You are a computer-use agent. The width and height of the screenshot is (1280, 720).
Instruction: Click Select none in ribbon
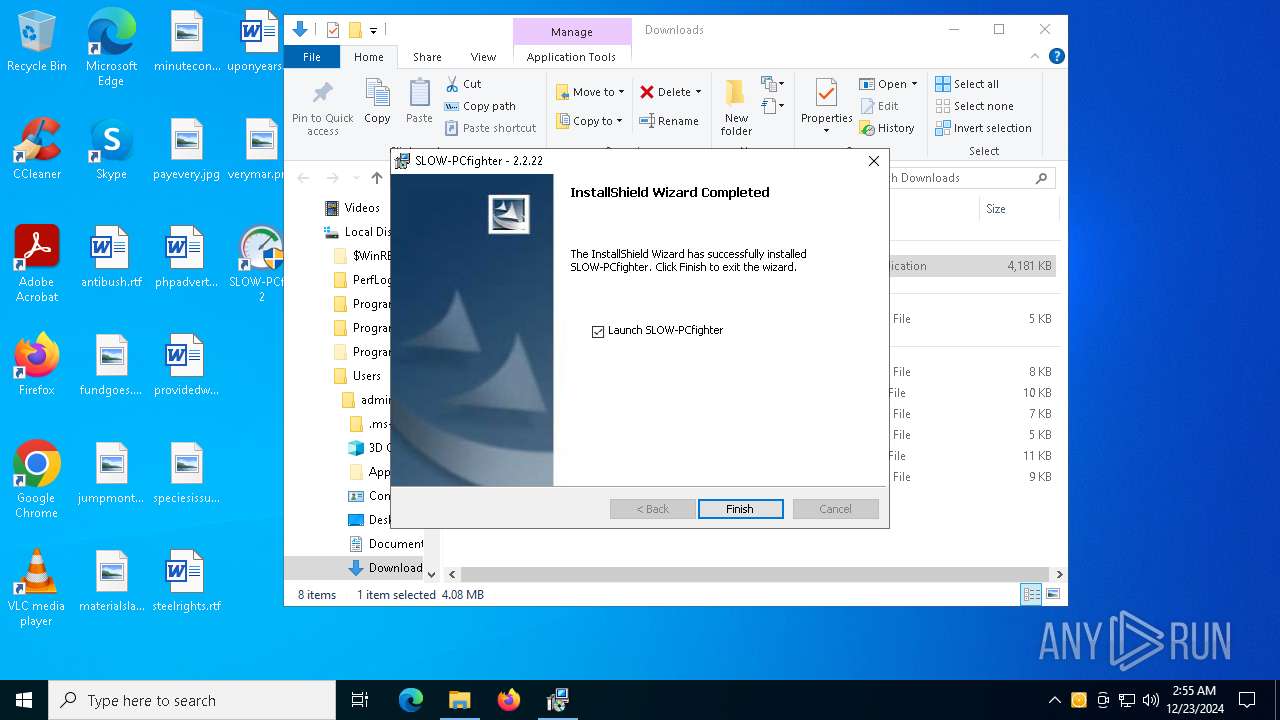click(x=974, y=106)
